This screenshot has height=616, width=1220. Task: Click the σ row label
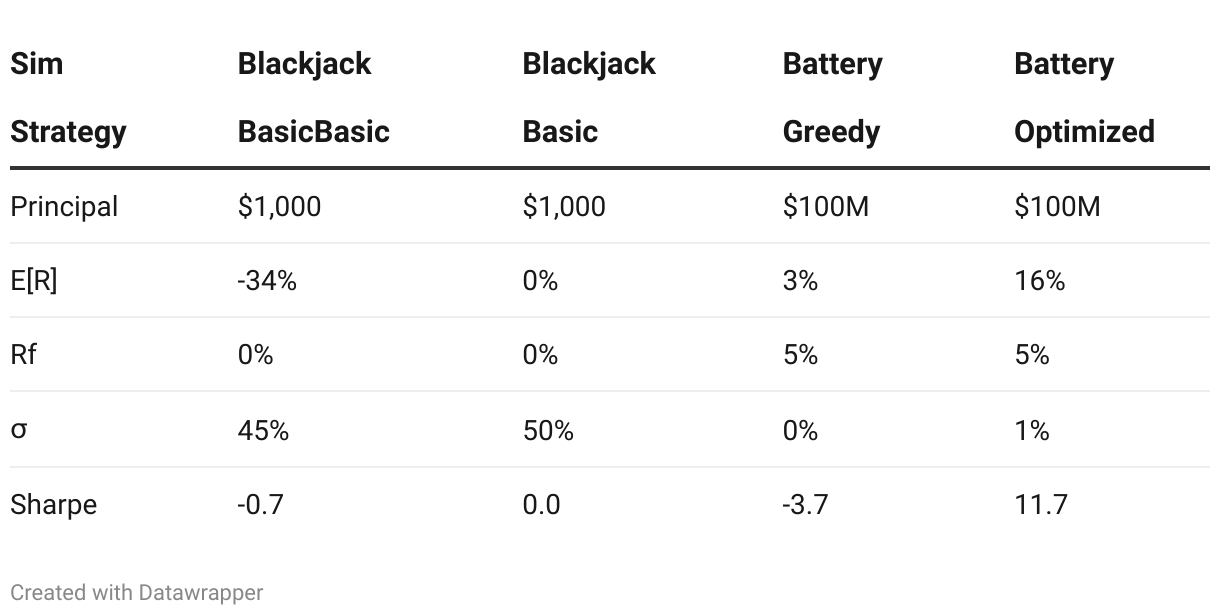19,431
